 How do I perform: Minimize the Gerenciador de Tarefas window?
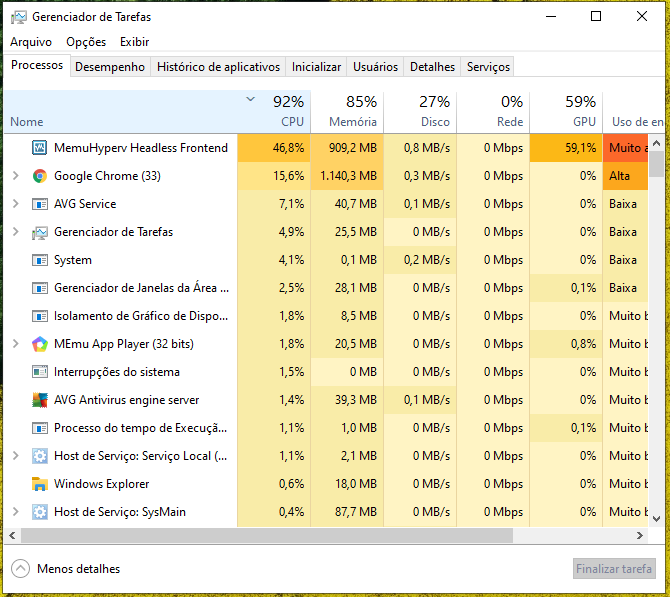click(x=551, y=17)
